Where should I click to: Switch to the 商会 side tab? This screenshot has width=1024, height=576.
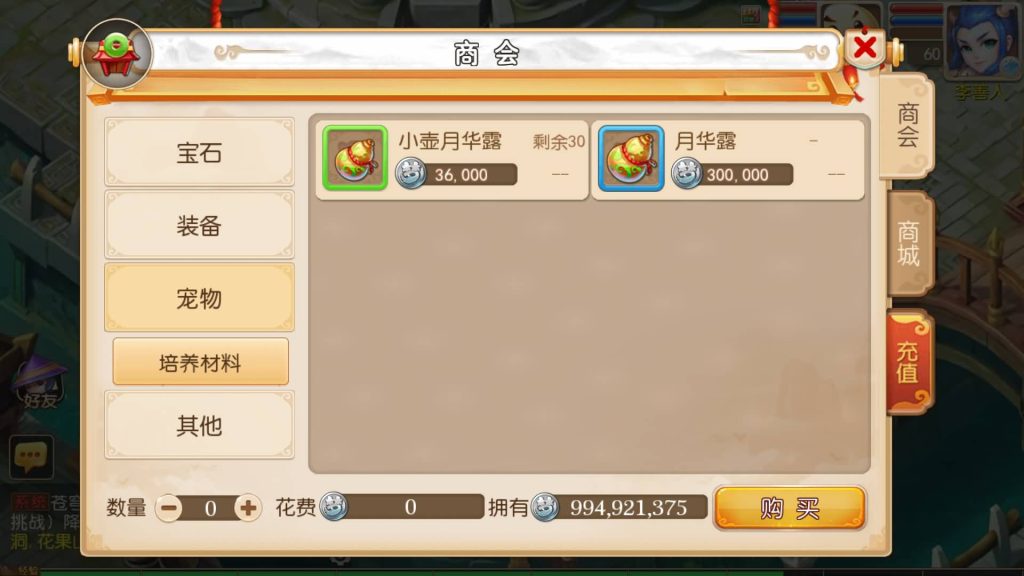(908, 126)
